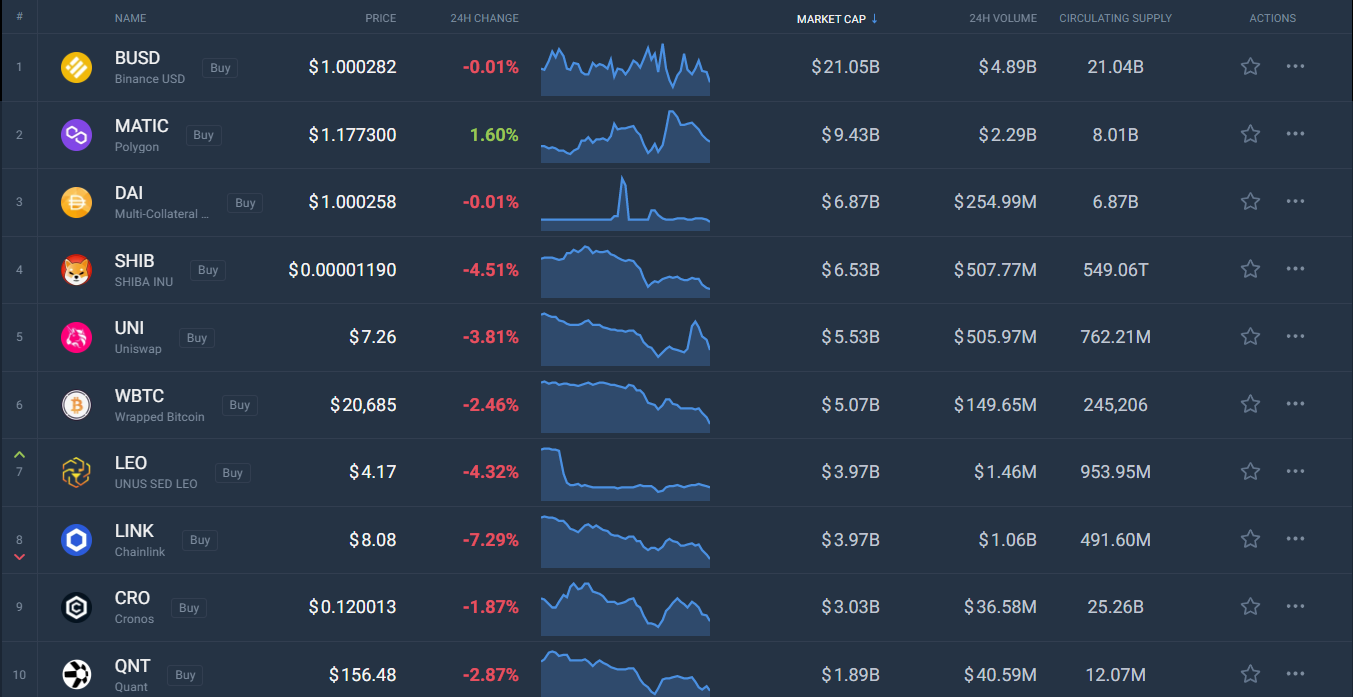This screenshot has width=1353, height=697.
Task: Favorite LINK with the star
Action: pyautogui.click(x=1250, y=539)
